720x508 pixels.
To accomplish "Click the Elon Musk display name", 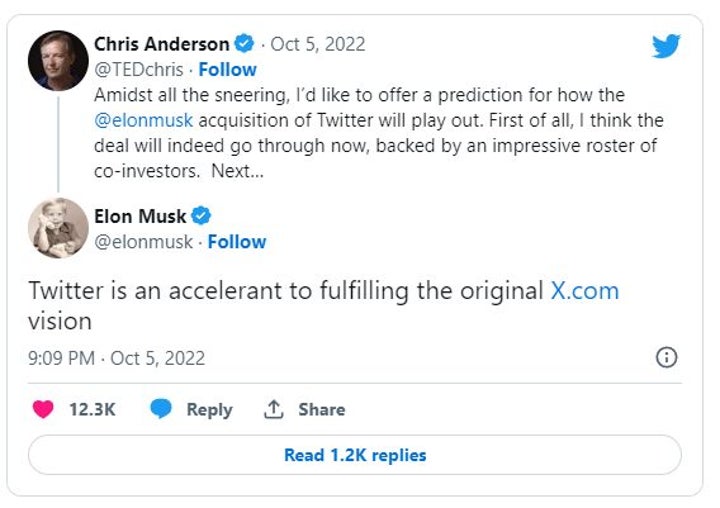I will tap(140, 216).
